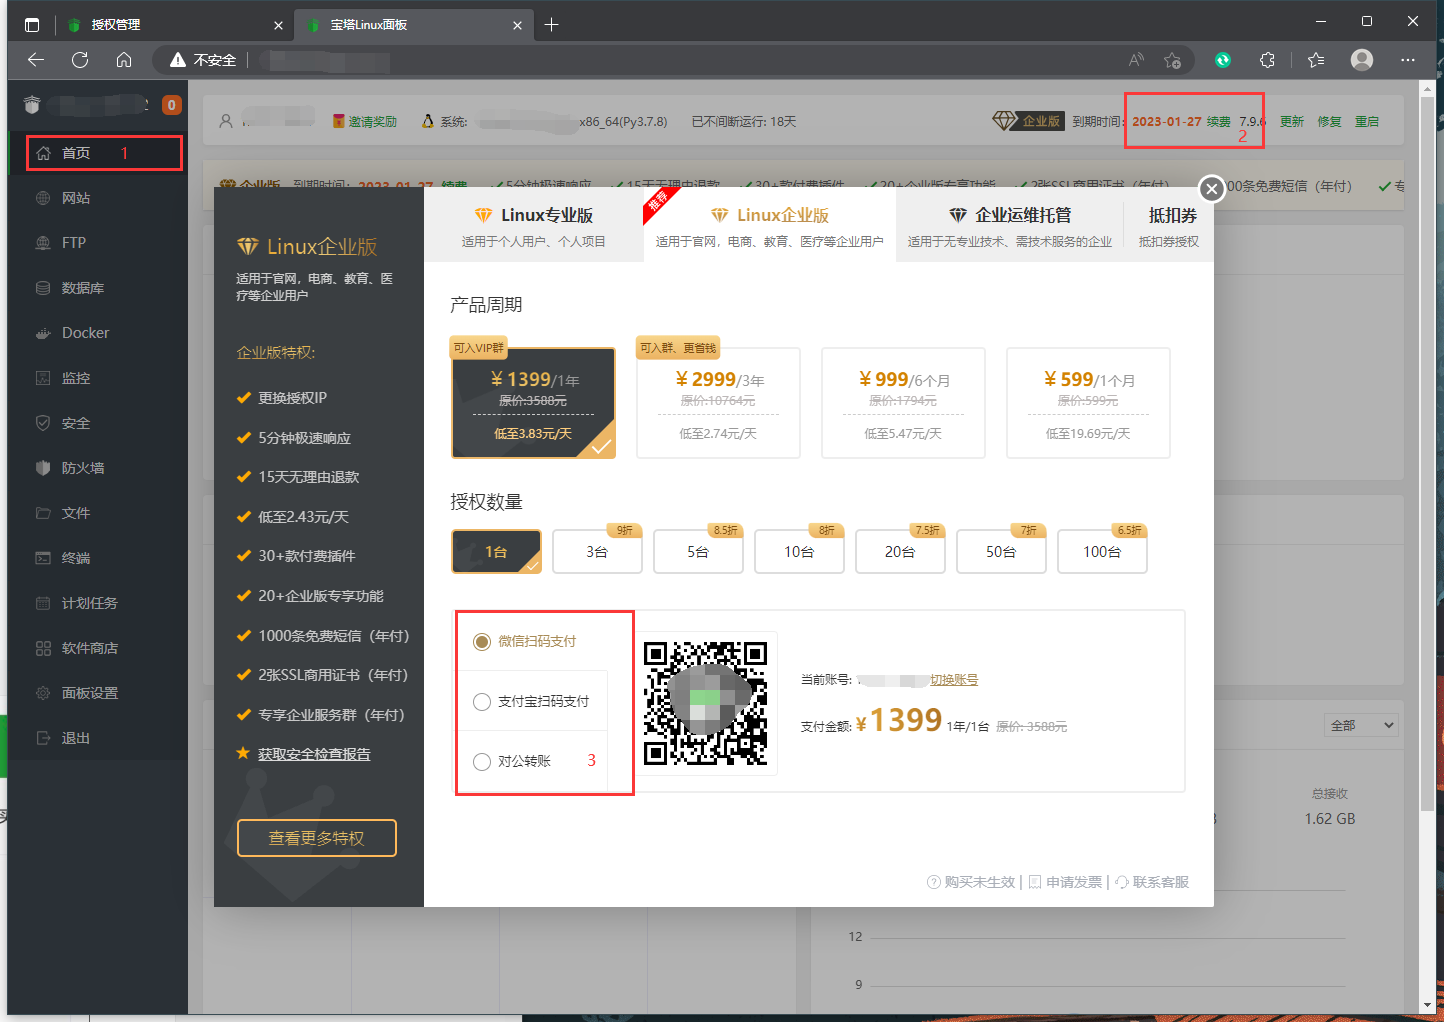Close the 授权管理 browser tab
Viewport: 1444px width, 1022px height.
click(278, 25)
